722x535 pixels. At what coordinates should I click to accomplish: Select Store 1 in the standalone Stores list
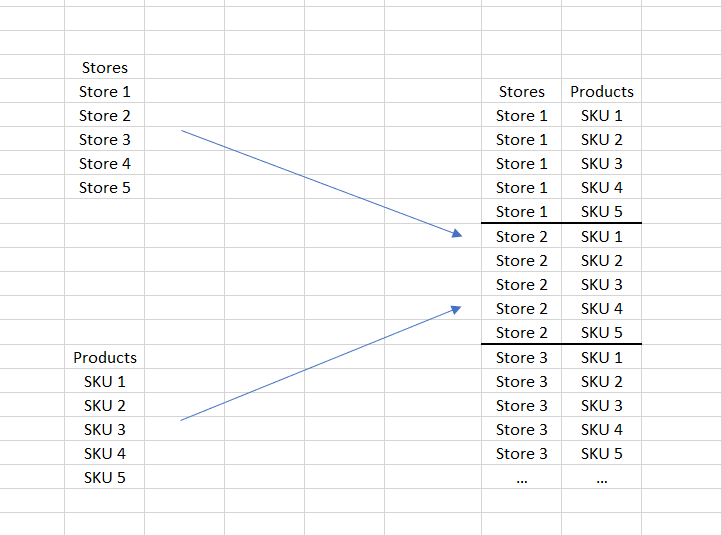(105, 92)
